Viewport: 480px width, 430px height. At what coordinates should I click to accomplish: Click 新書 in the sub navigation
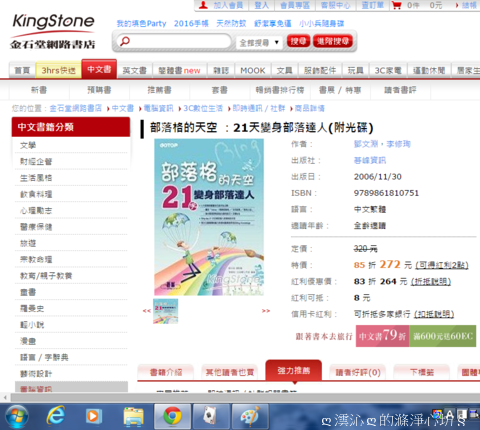coord(39,90)
